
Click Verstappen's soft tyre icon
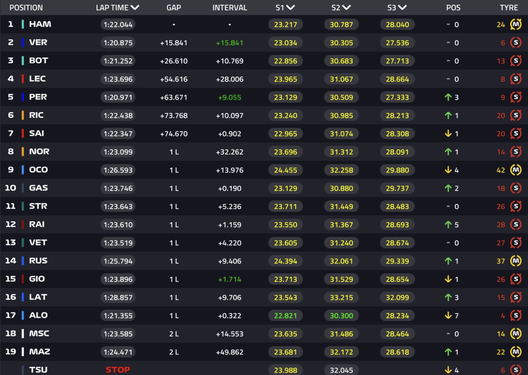(x=516, y=42)
